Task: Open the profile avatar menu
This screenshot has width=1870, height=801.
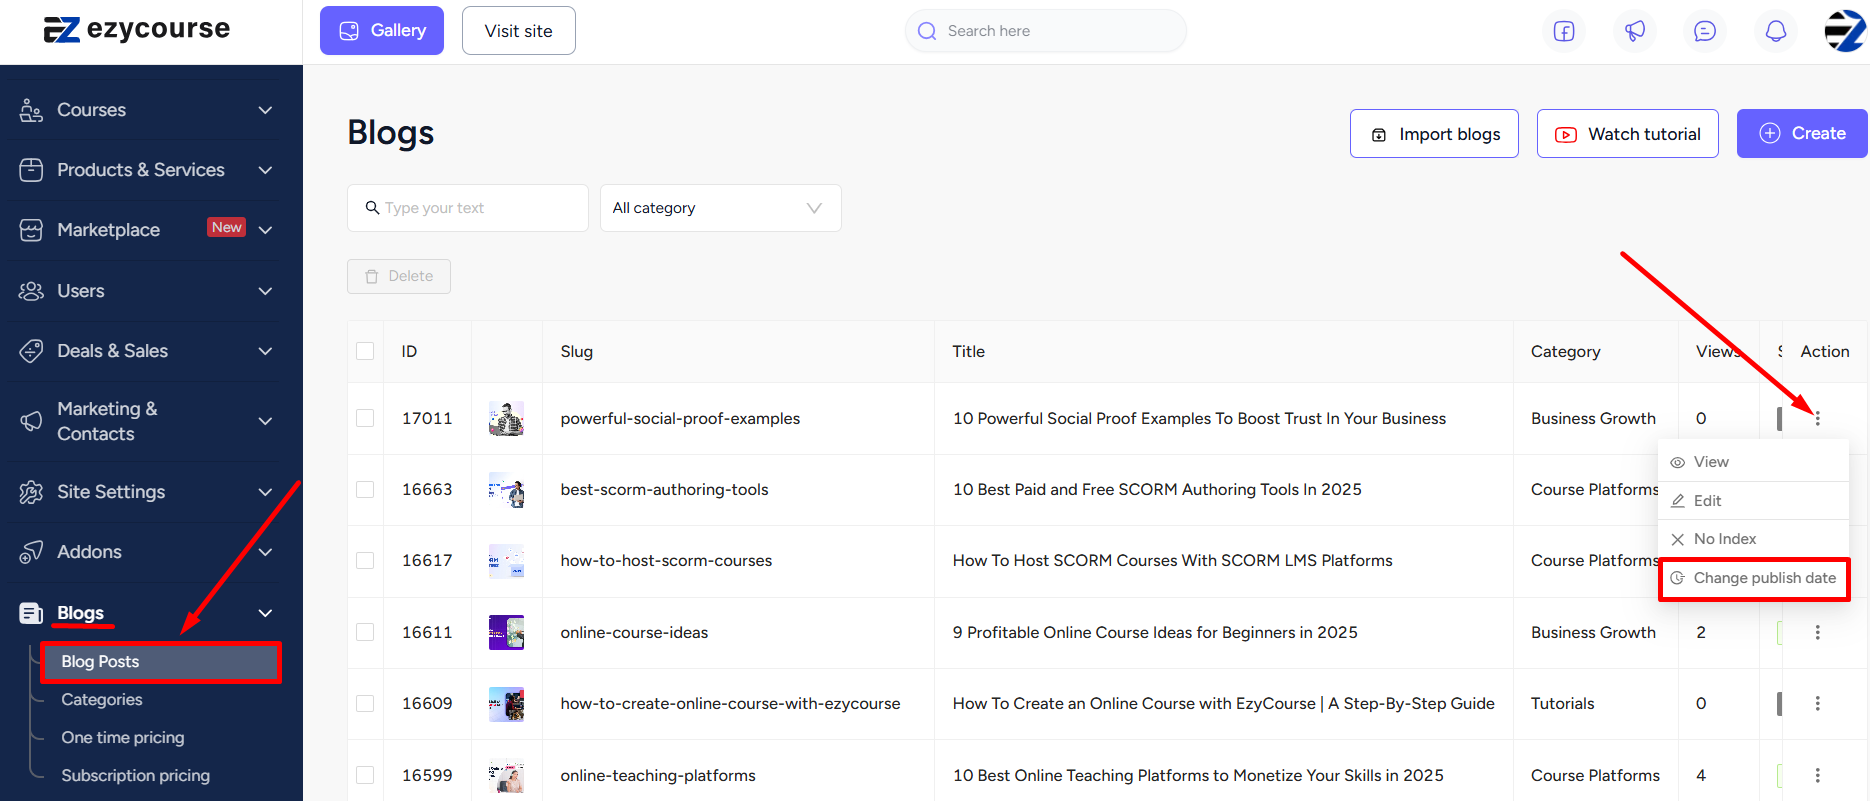Action: (x=1845, y=31)
